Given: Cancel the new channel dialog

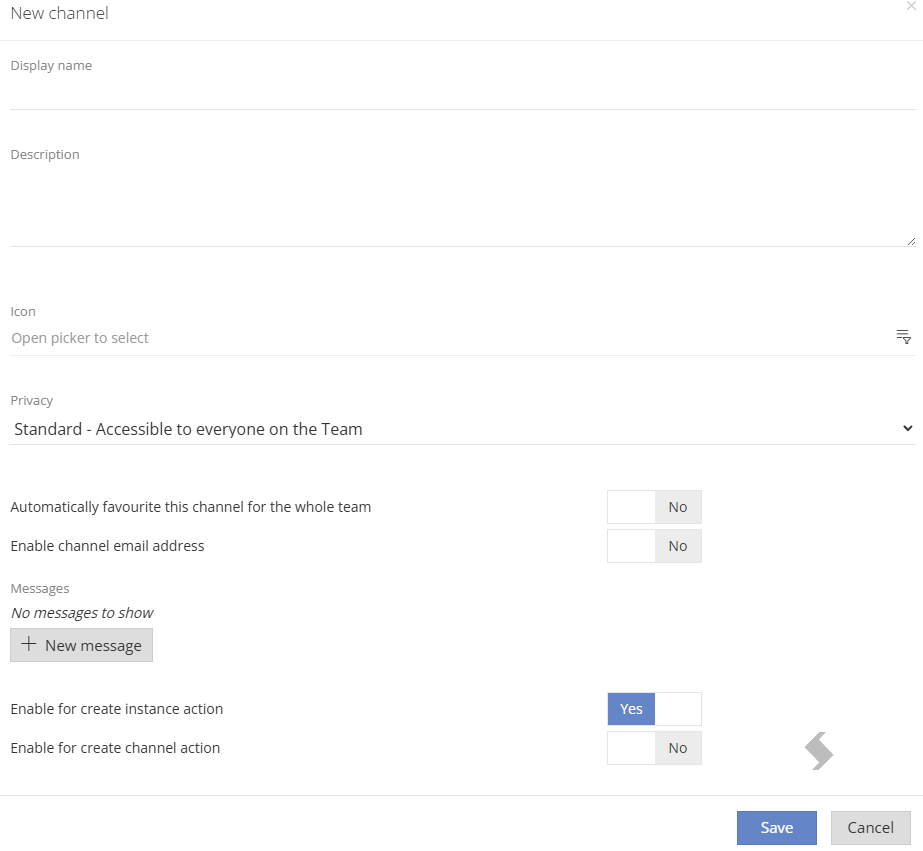Looking at the screenshot, I should [871, 827].
